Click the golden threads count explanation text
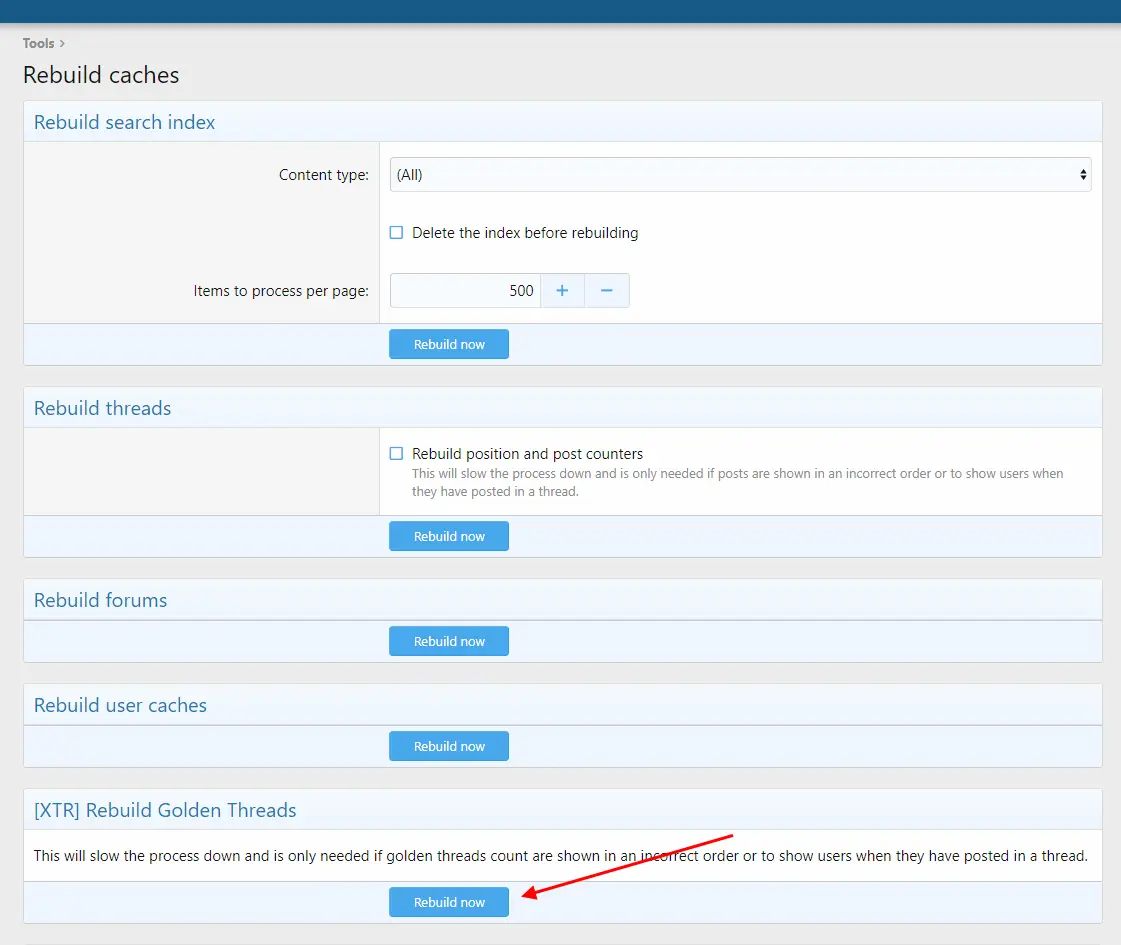The width and height of the screenshot is (1121, 945). [x=560, y=856]
